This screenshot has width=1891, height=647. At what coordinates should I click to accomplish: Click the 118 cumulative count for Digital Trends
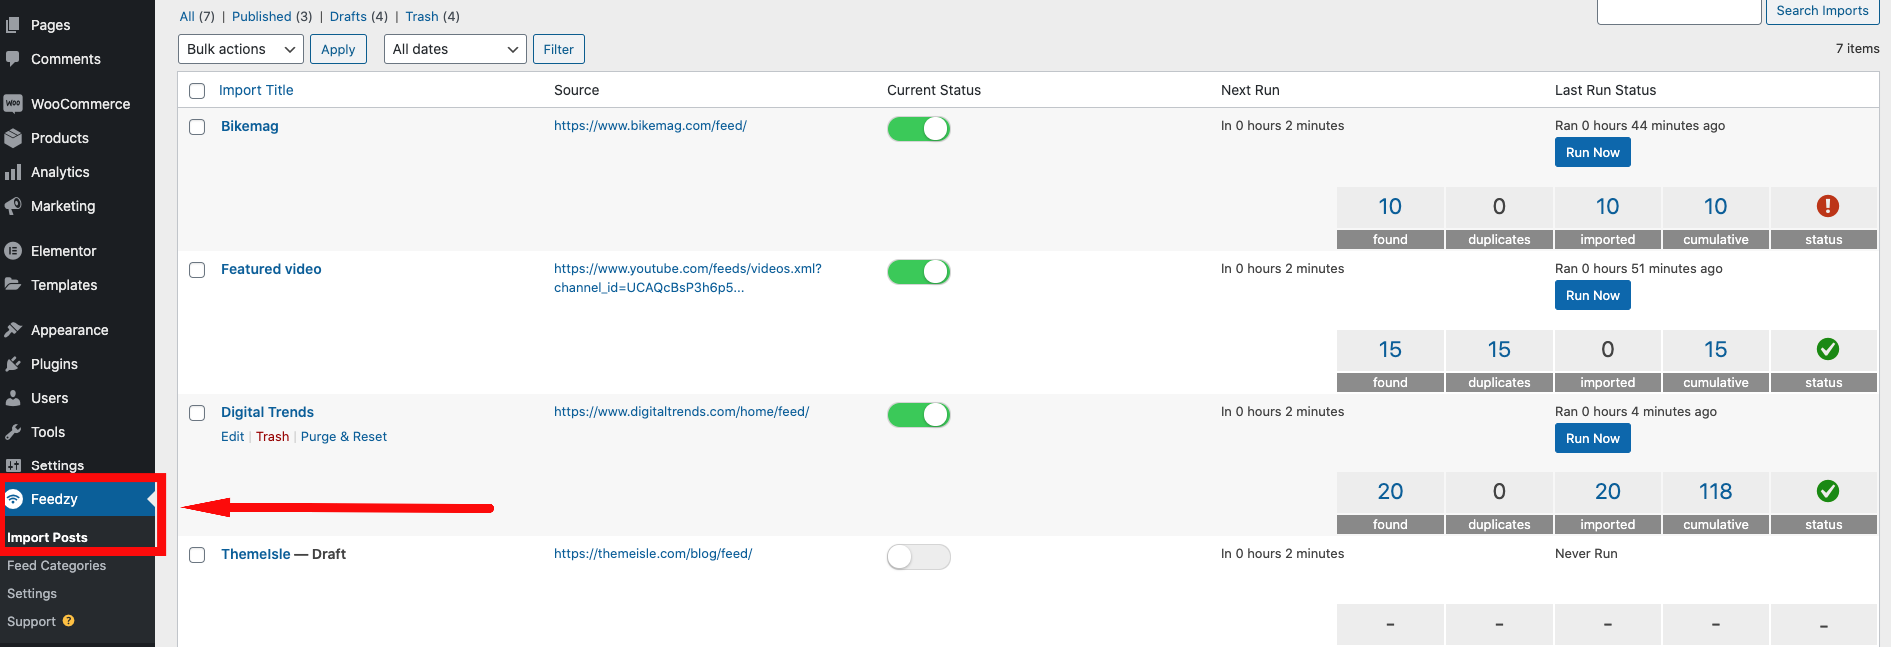click(x=1715, y=491)
